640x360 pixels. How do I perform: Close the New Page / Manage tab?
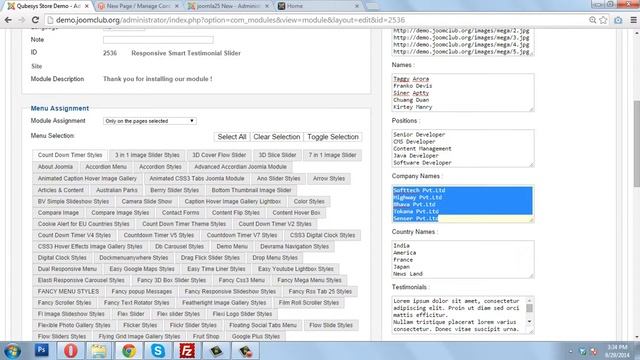(x=177, y=6)
